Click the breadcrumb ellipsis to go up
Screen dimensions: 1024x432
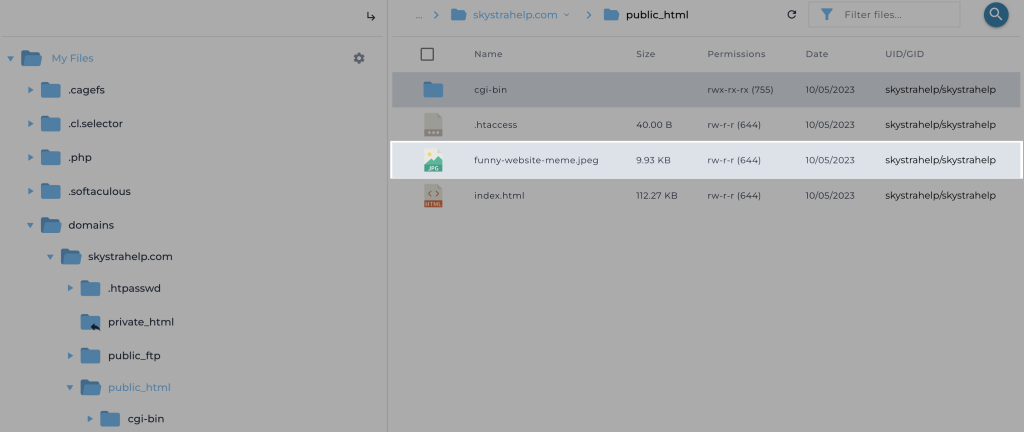click(x=418, y=15)
